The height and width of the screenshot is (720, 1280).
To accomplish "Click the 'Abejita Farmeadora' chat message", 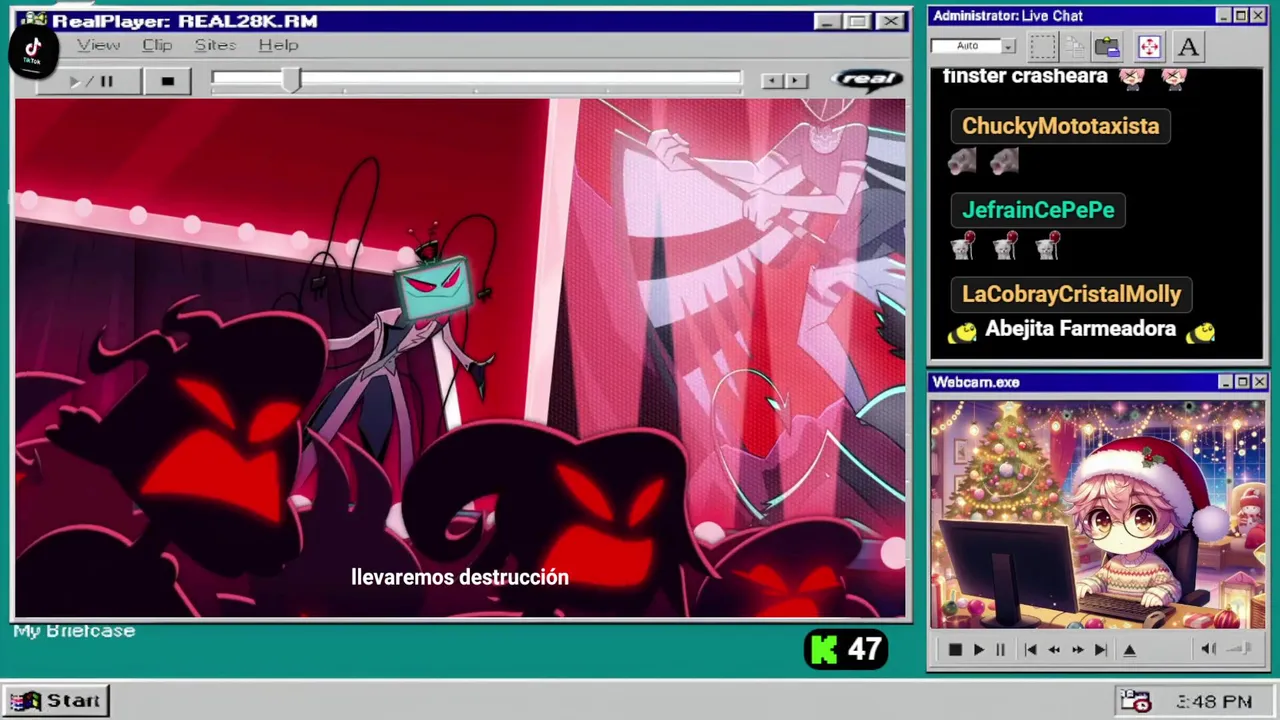I will (x=1080, y=329).
